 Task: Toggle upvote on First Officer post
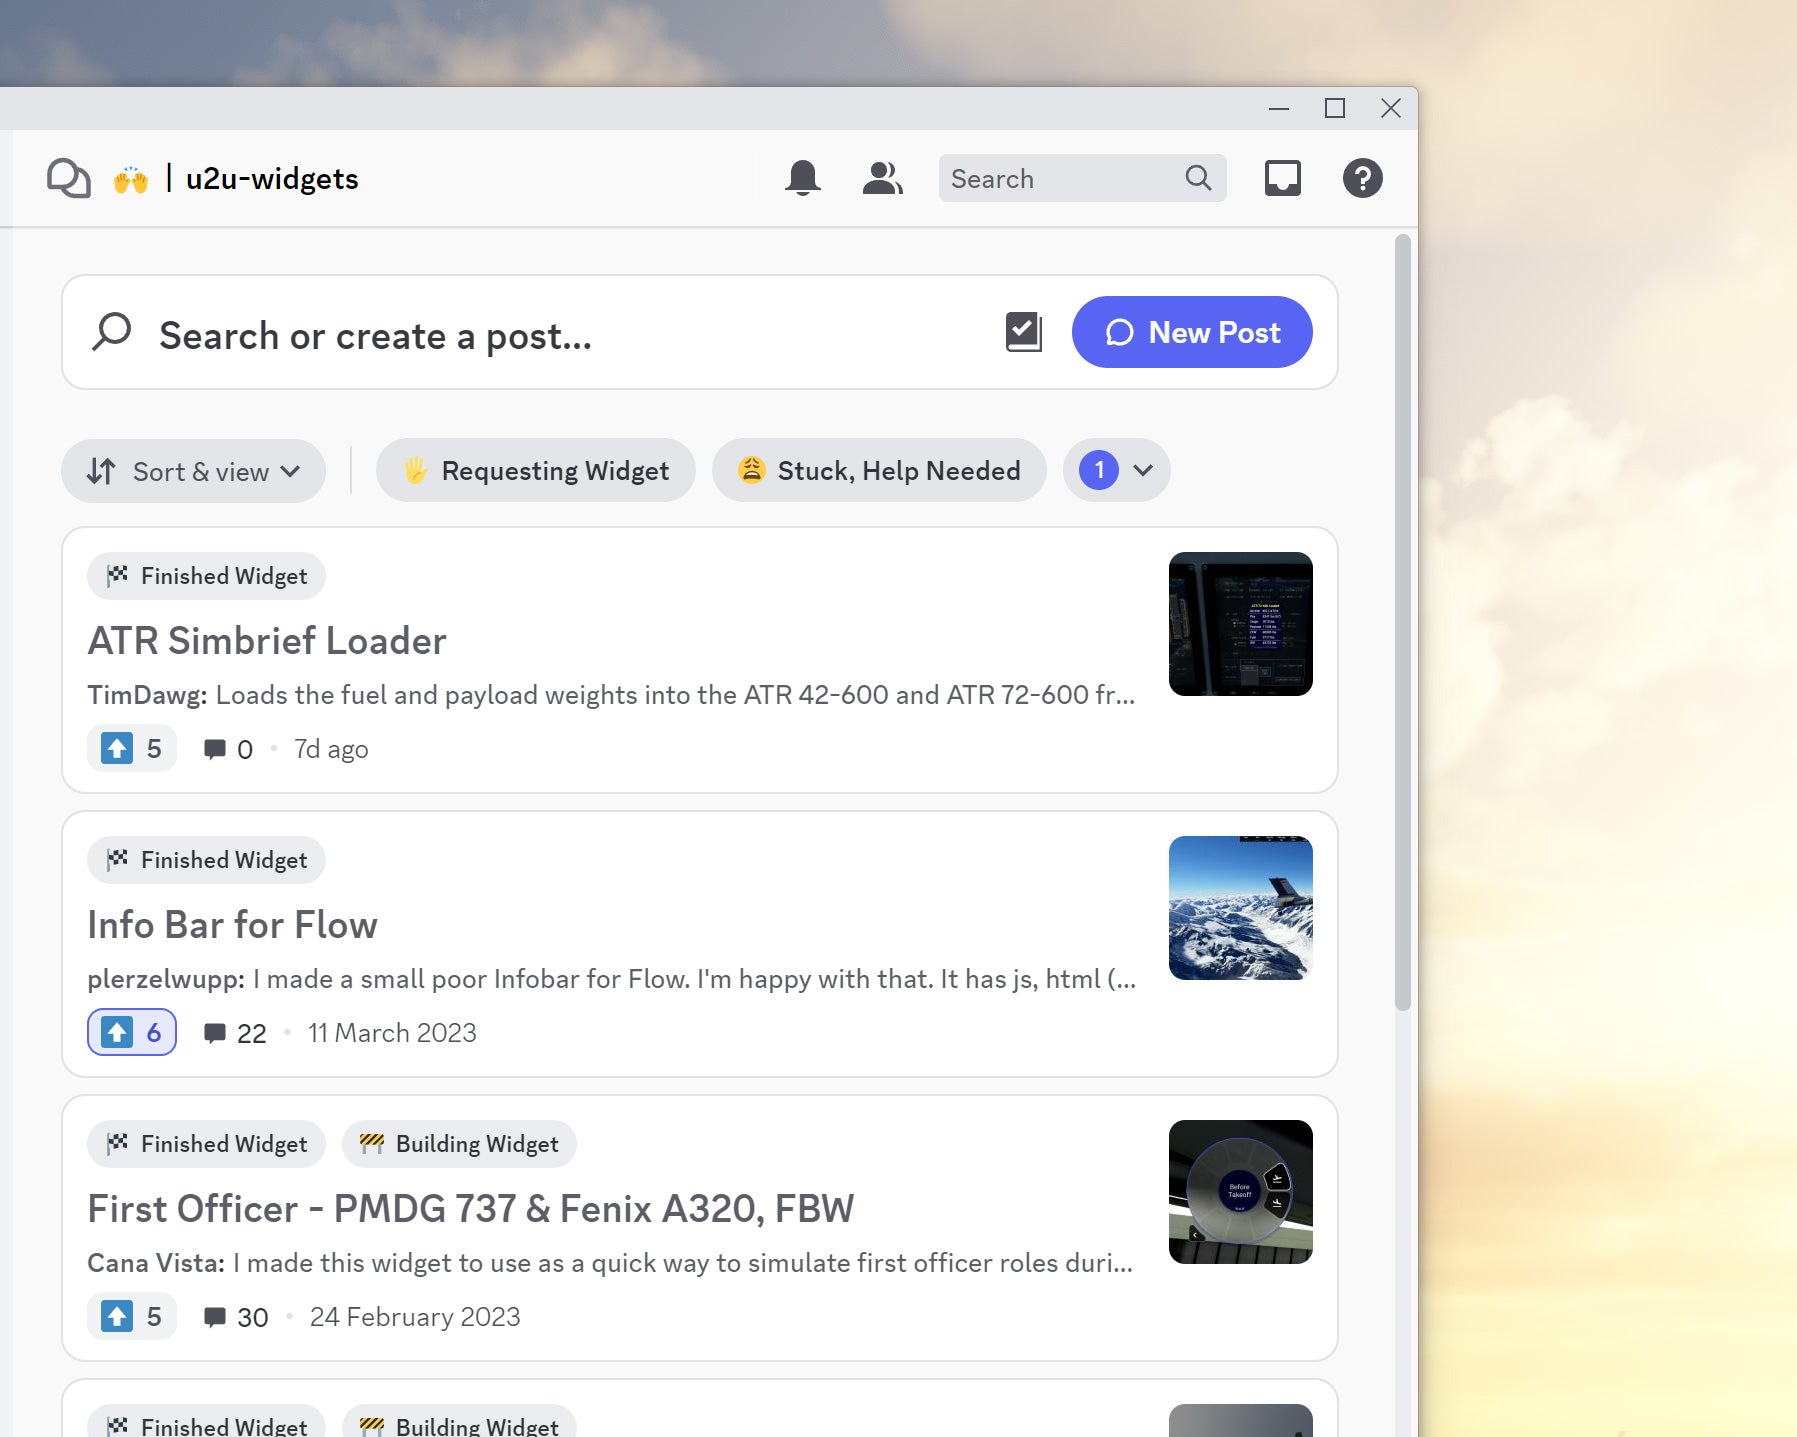click(132, 1316)
